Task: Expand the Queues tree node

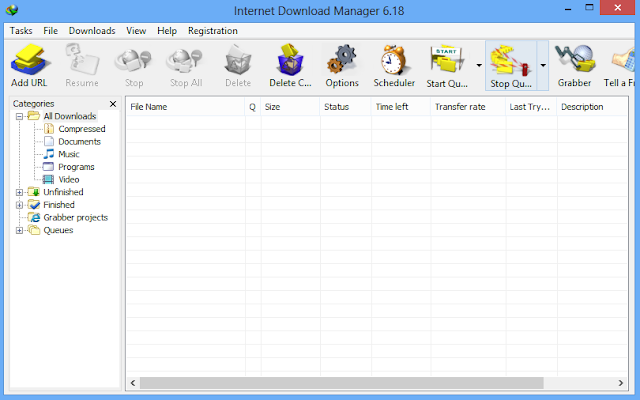Action: point(19,231)
